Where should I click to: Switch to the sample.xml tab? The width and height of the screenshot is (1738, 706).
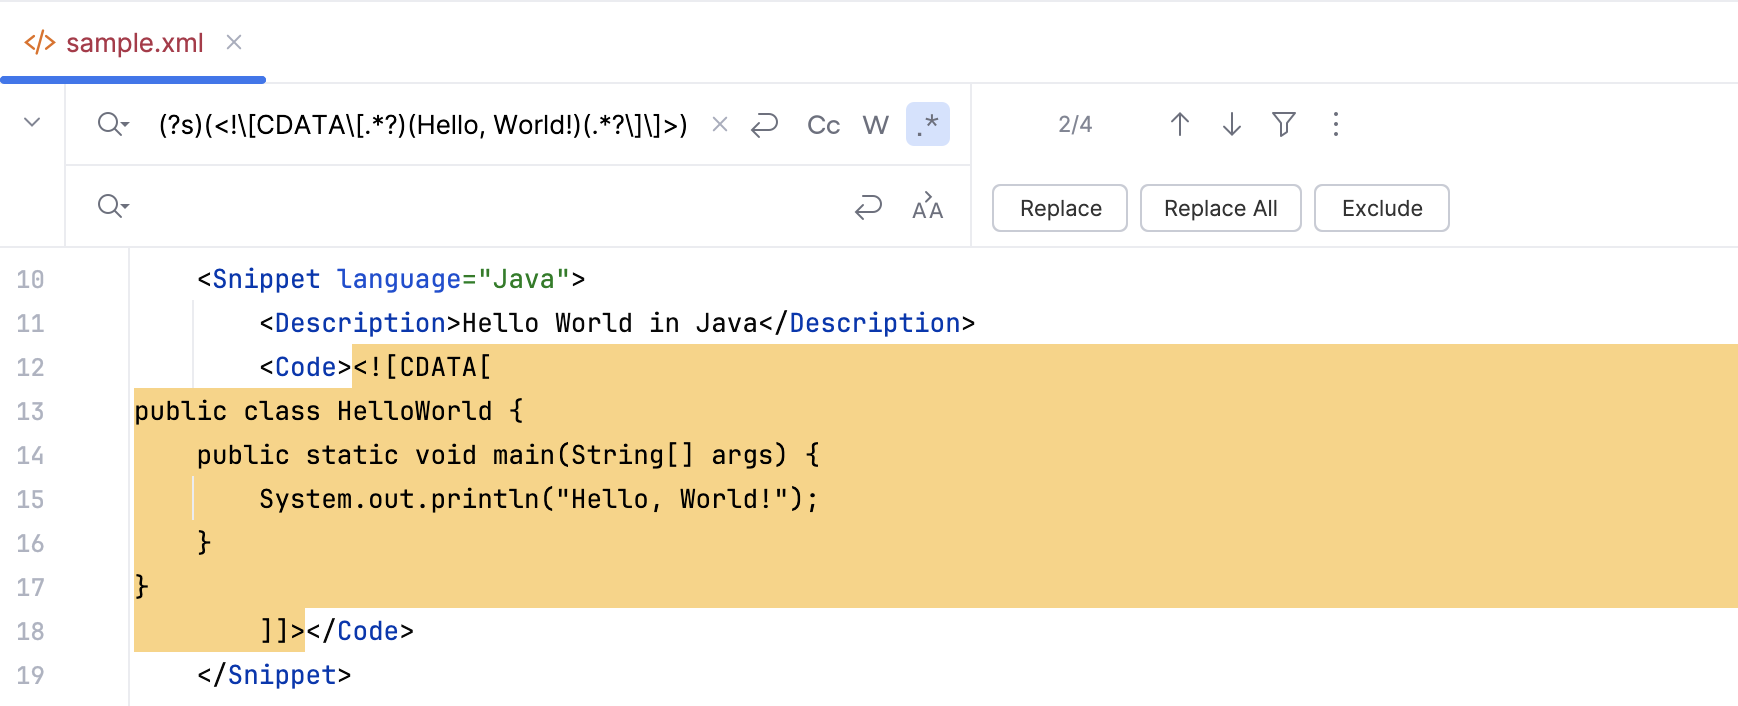click(x=134, y=43)
